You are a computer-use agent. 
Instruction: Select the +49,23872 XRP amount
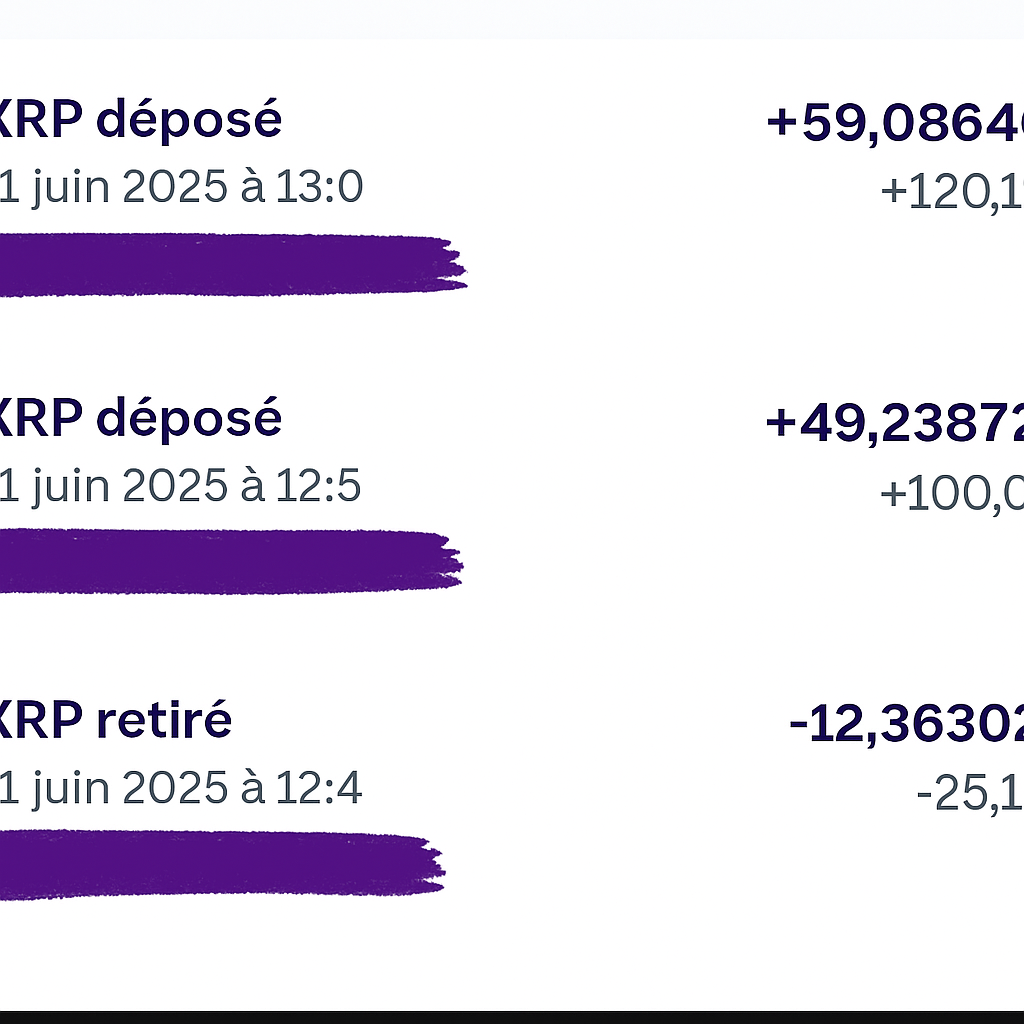click(x=895, y=423)
